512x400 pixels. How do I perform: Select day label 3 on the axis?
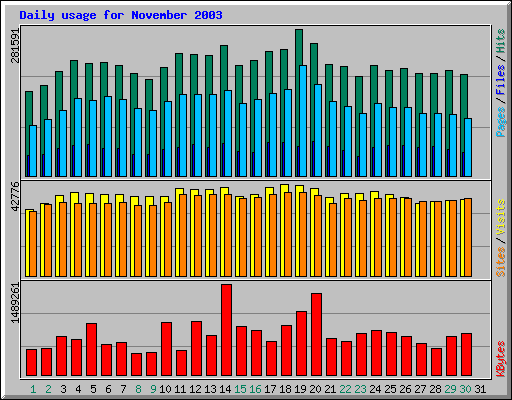click(x=63, y=389)
